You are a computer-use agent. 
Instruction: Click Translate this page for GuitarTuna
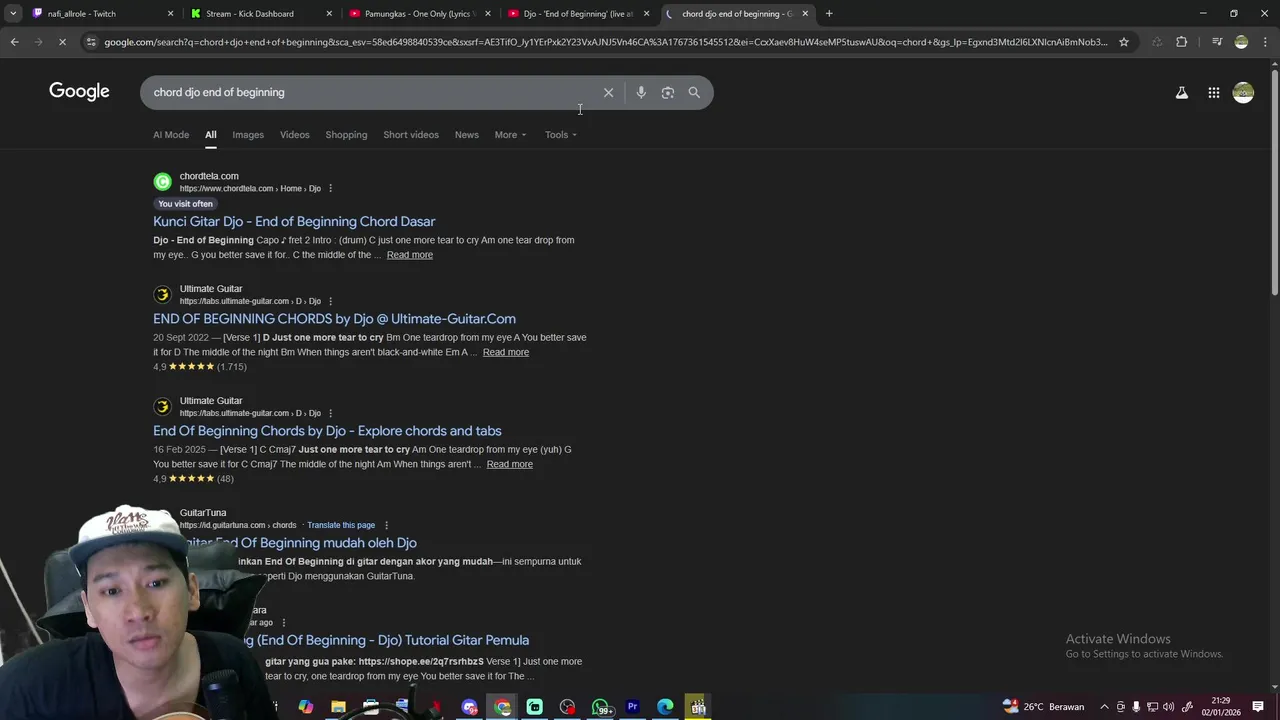341,525
